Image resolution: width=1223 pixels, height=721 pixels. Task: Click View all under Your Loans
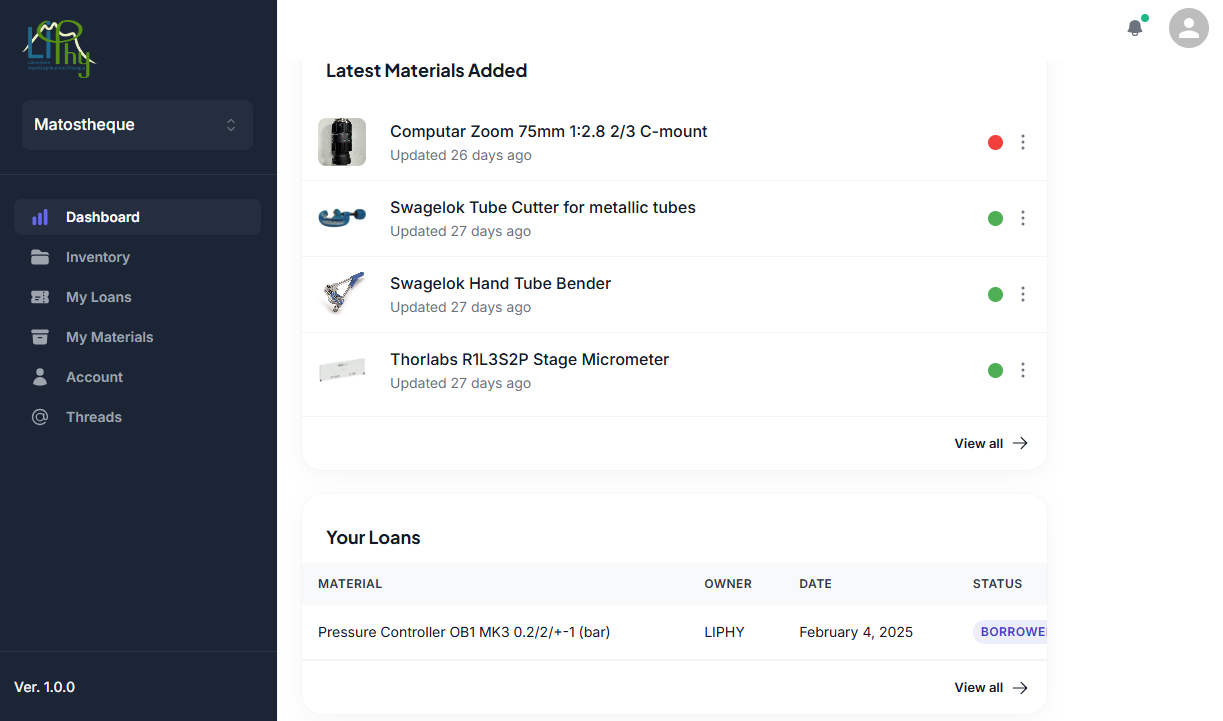(990, 687)
